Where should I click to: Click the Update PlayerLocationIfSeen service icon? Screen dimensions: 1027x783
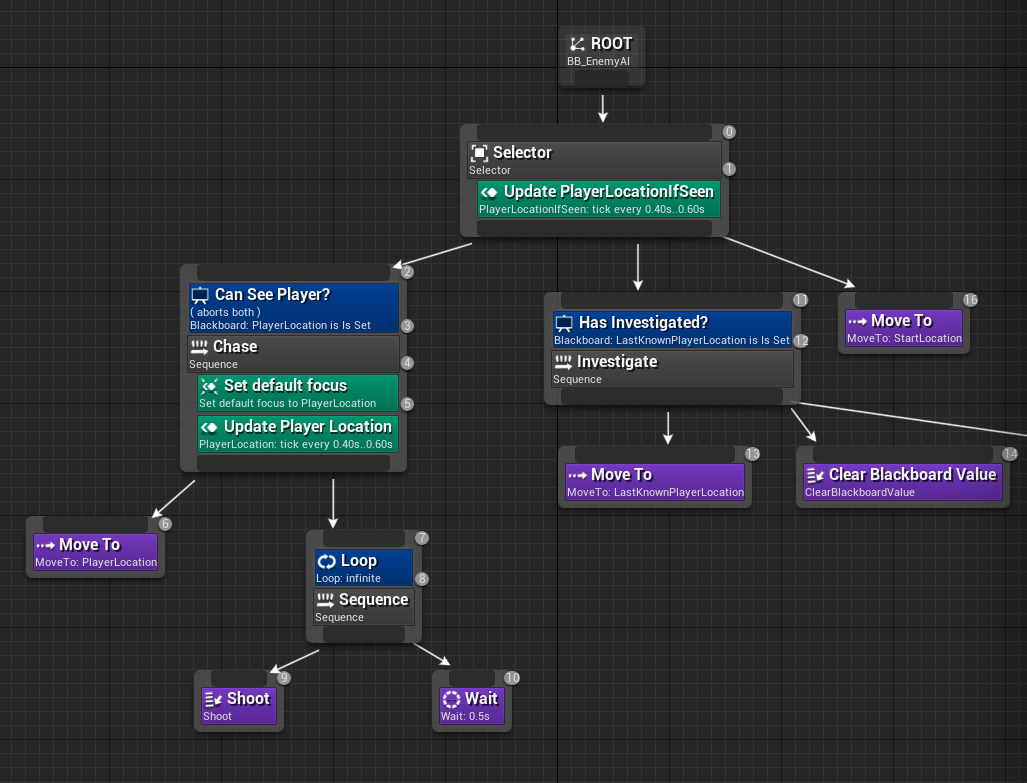coord(489,192)
